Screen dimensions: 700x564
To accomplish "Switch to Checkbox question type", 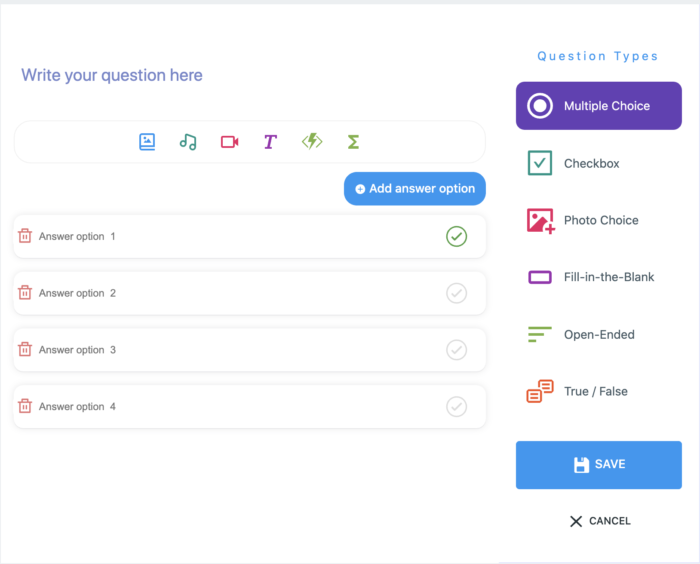I will [x=590, y=163].
